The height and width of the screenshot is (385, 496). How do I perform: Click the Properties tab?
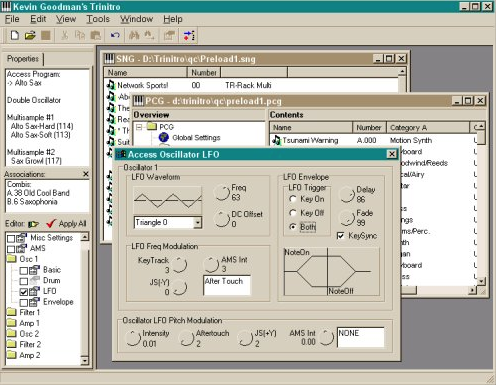pyautogui.click(x=23, y=59)
